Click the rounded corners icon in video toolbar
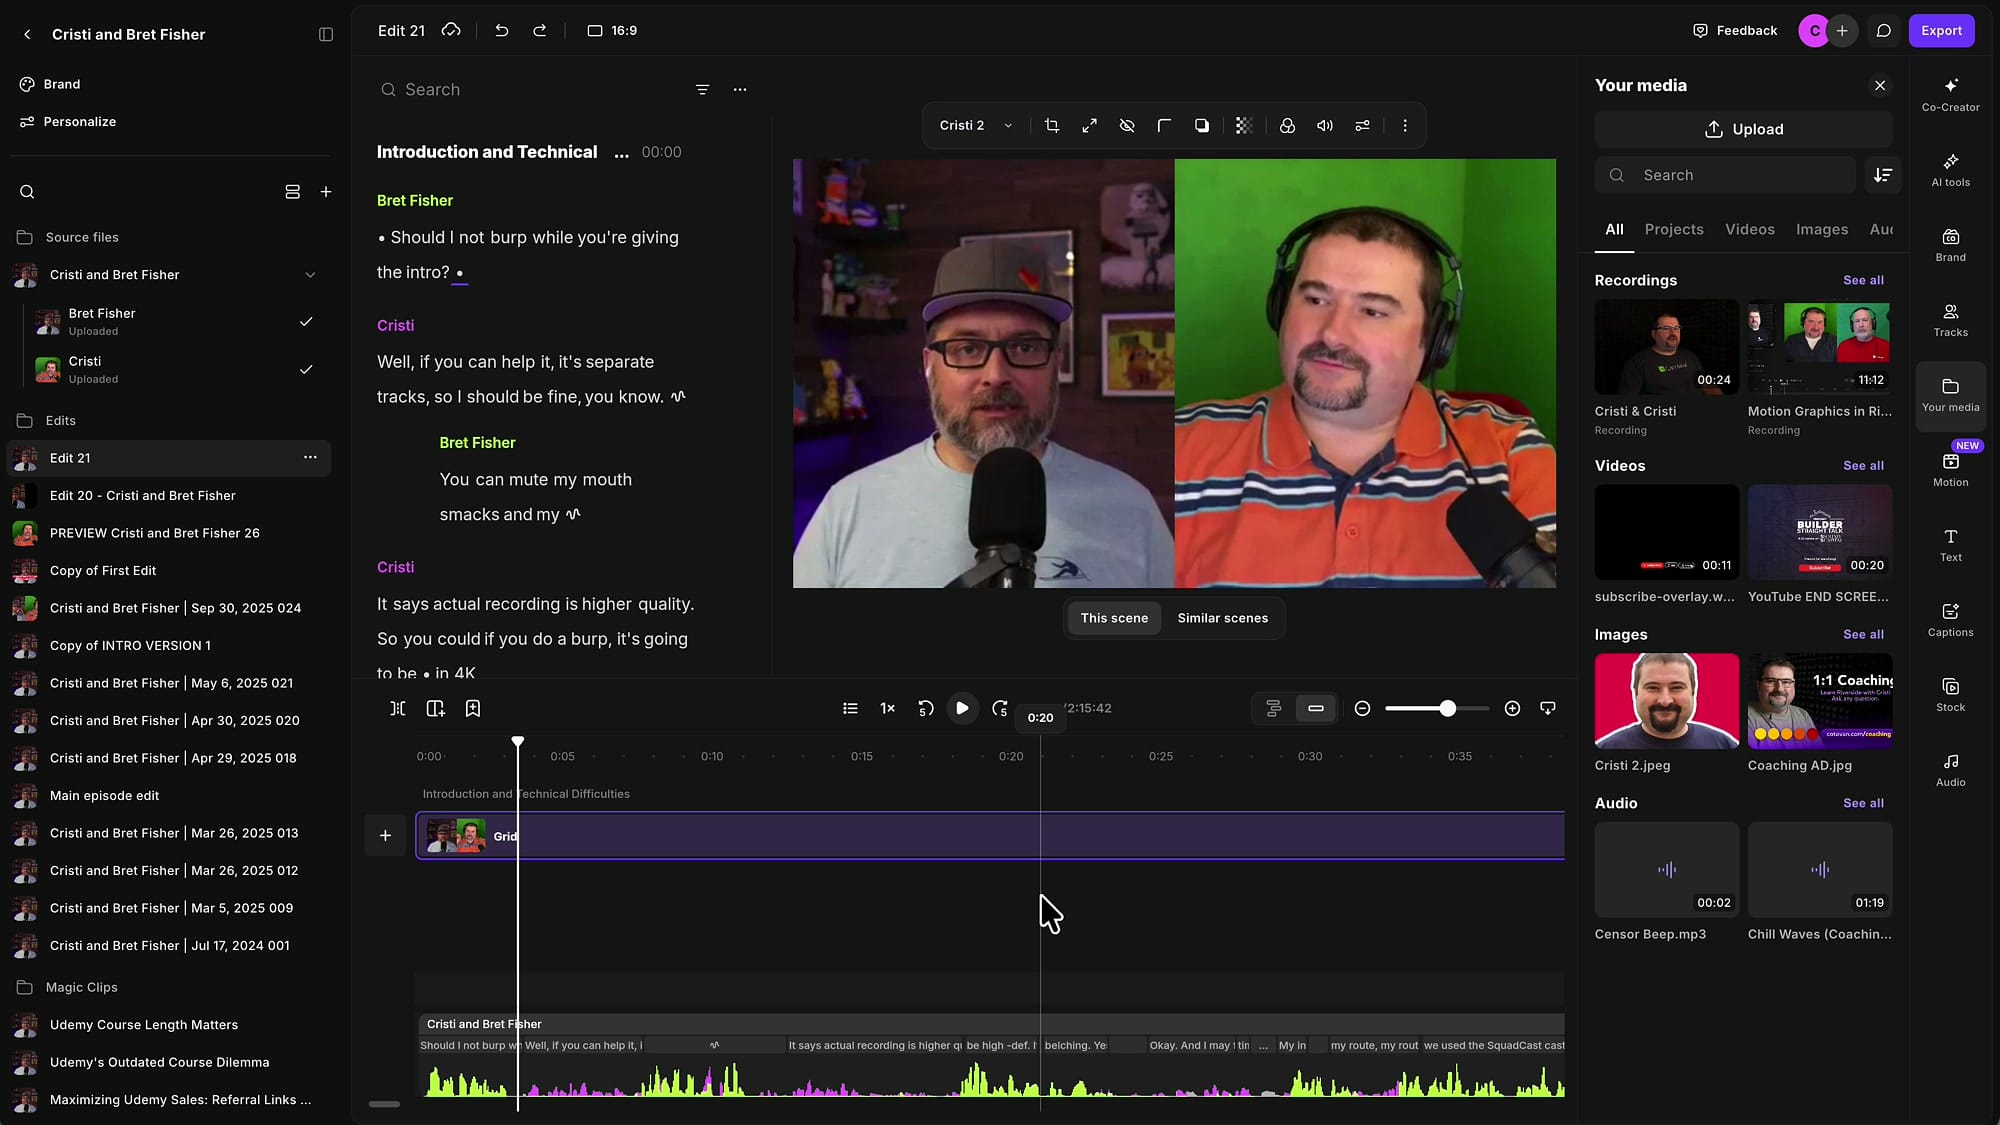Viewport: 2000px width, 1125px height. (1164, 126)
